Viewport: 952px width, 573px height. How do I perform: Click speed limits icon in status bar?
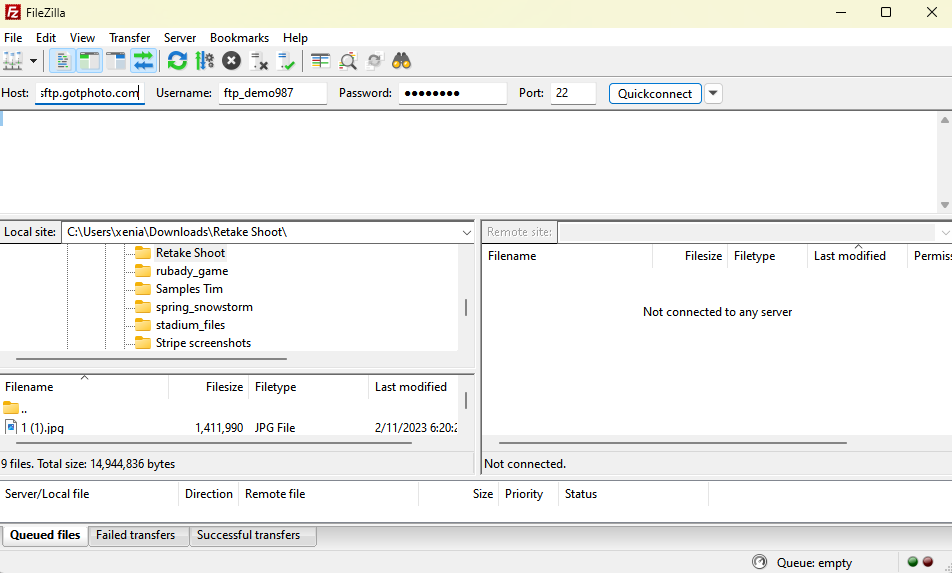click(759, 562)
